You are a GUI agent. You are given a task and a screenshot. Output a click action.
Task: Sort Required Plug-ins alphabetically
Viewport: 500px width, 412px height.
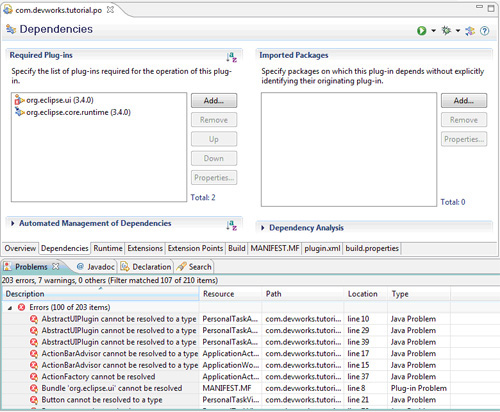[231, 57]
